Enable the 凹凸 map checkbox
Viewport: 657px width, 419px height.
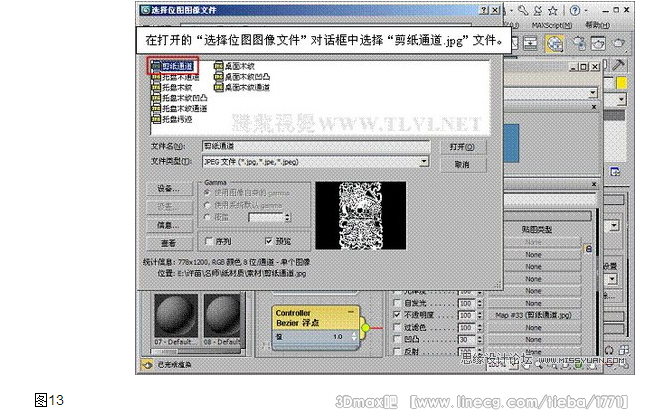pyautogui.click(x=397, y=339)
